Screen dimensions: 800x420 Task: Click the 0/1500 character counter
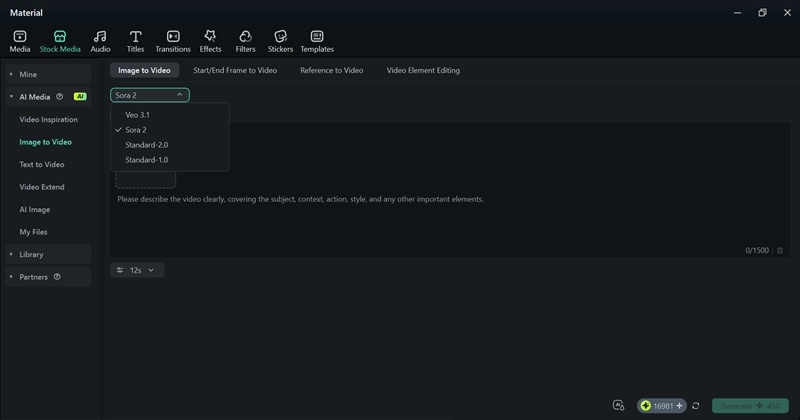click(757, 251)
